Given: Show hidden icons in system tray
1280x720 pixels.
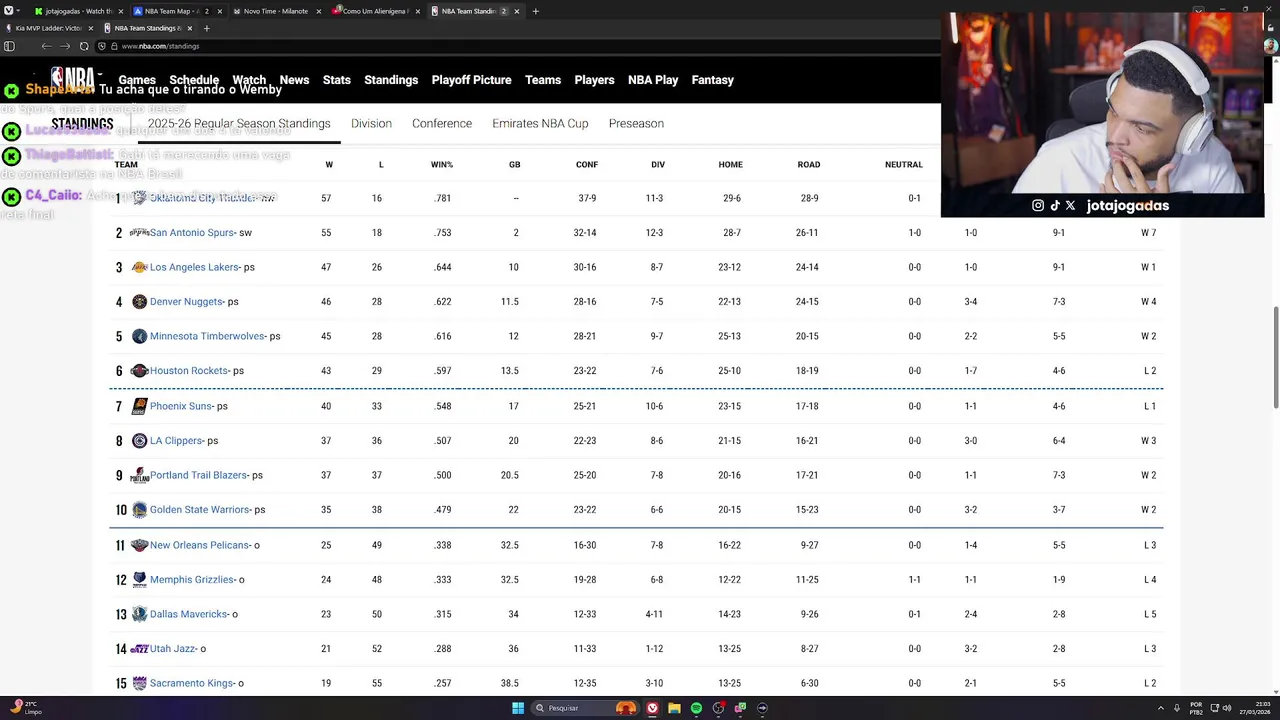Looking at the screenshot, I should coord(1161,708).
